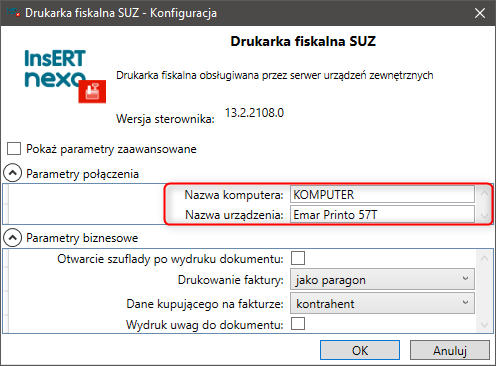Image resolution: width=496 pixels, height=366 pixels.
Task: Click scroll up arrow in business parameters
Action: click(484, 258)
